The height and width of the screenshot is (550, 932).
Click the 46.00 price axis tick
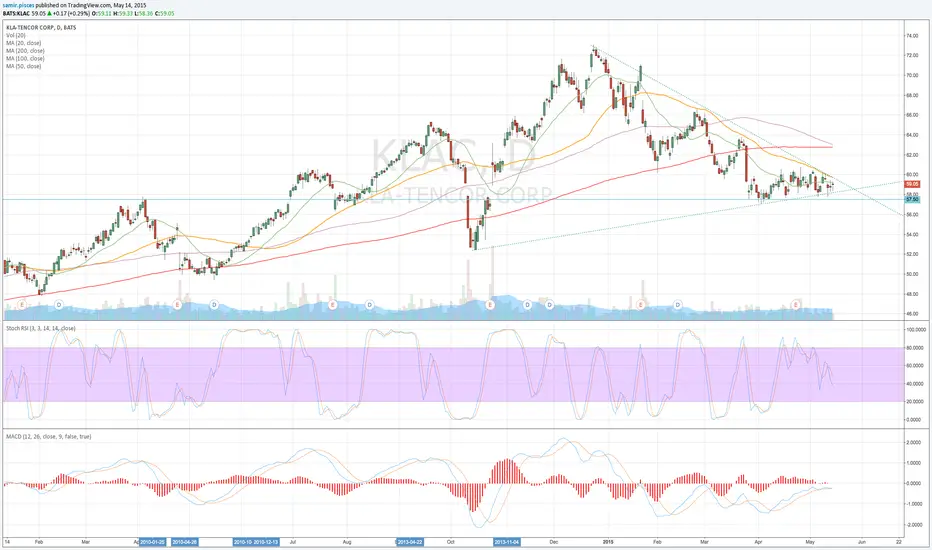click(x=912, y=313)
